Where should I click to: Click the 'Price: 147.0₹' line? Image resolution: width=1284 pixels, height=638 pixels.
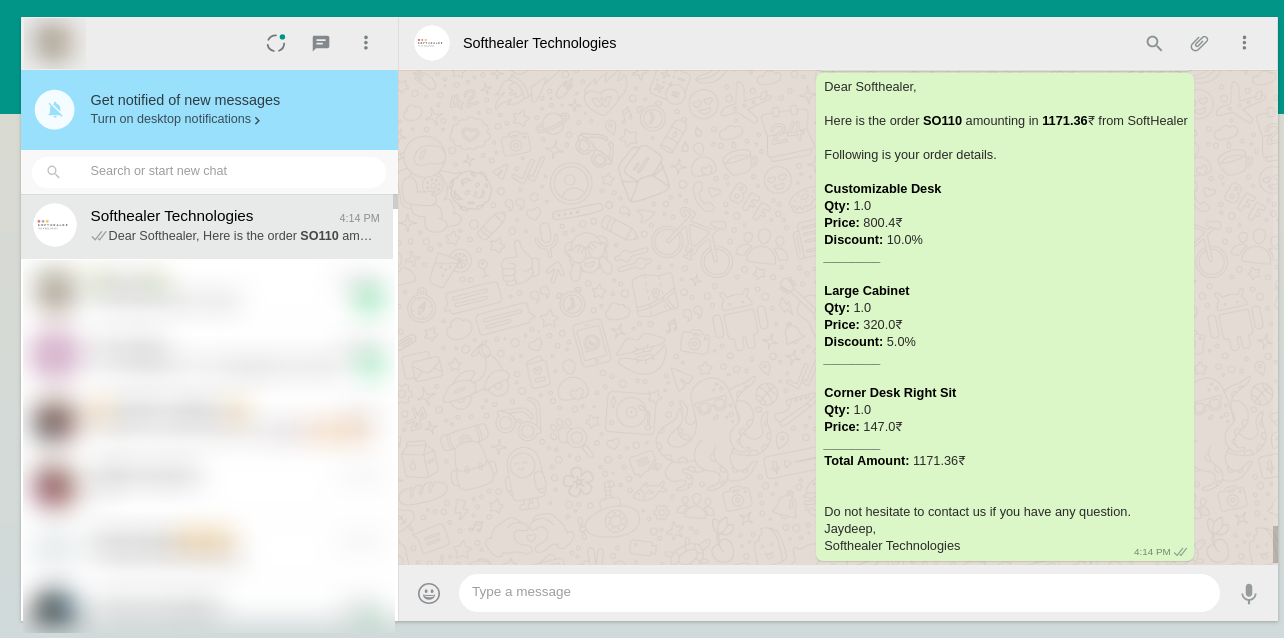click(x=863, y=427)
